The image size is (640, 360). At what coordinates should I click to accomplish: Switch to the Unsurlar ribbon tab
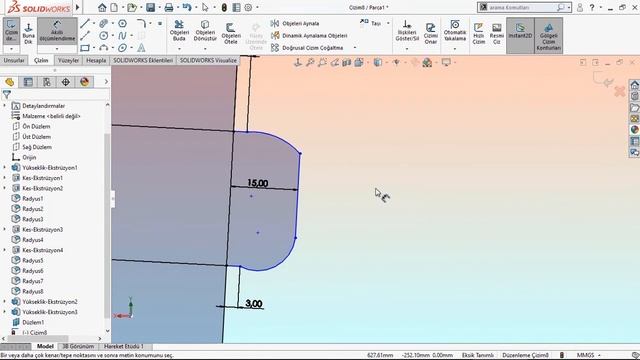[x=14, y=60]
